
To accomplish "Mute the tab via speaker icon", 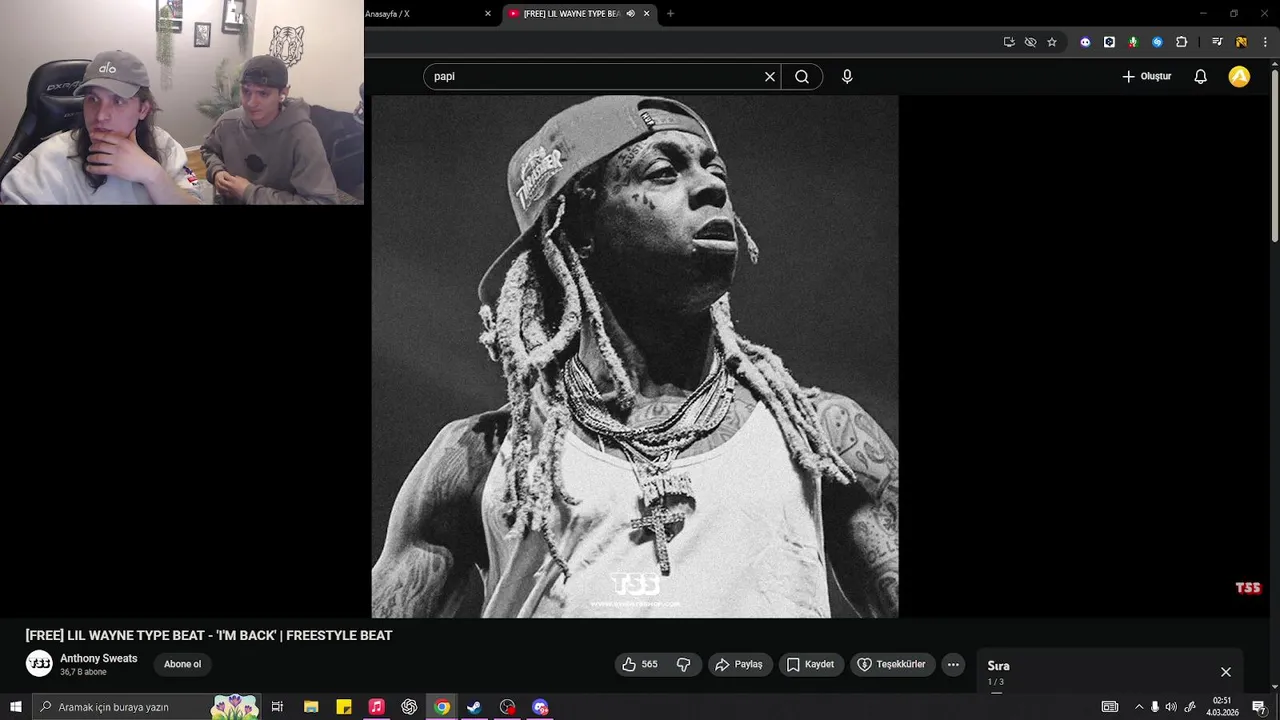I will pyautogui.click(x=630, y=14).
